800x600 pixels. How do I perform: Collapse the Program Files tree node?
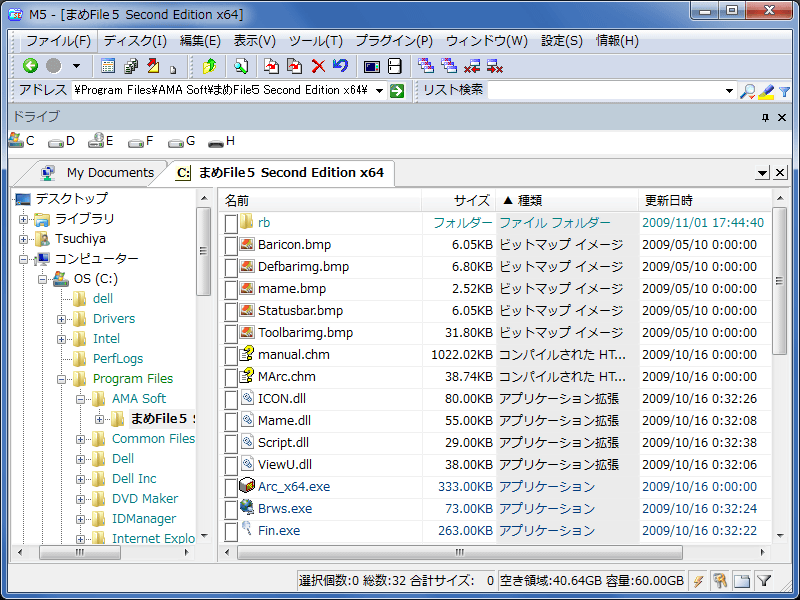62,379
